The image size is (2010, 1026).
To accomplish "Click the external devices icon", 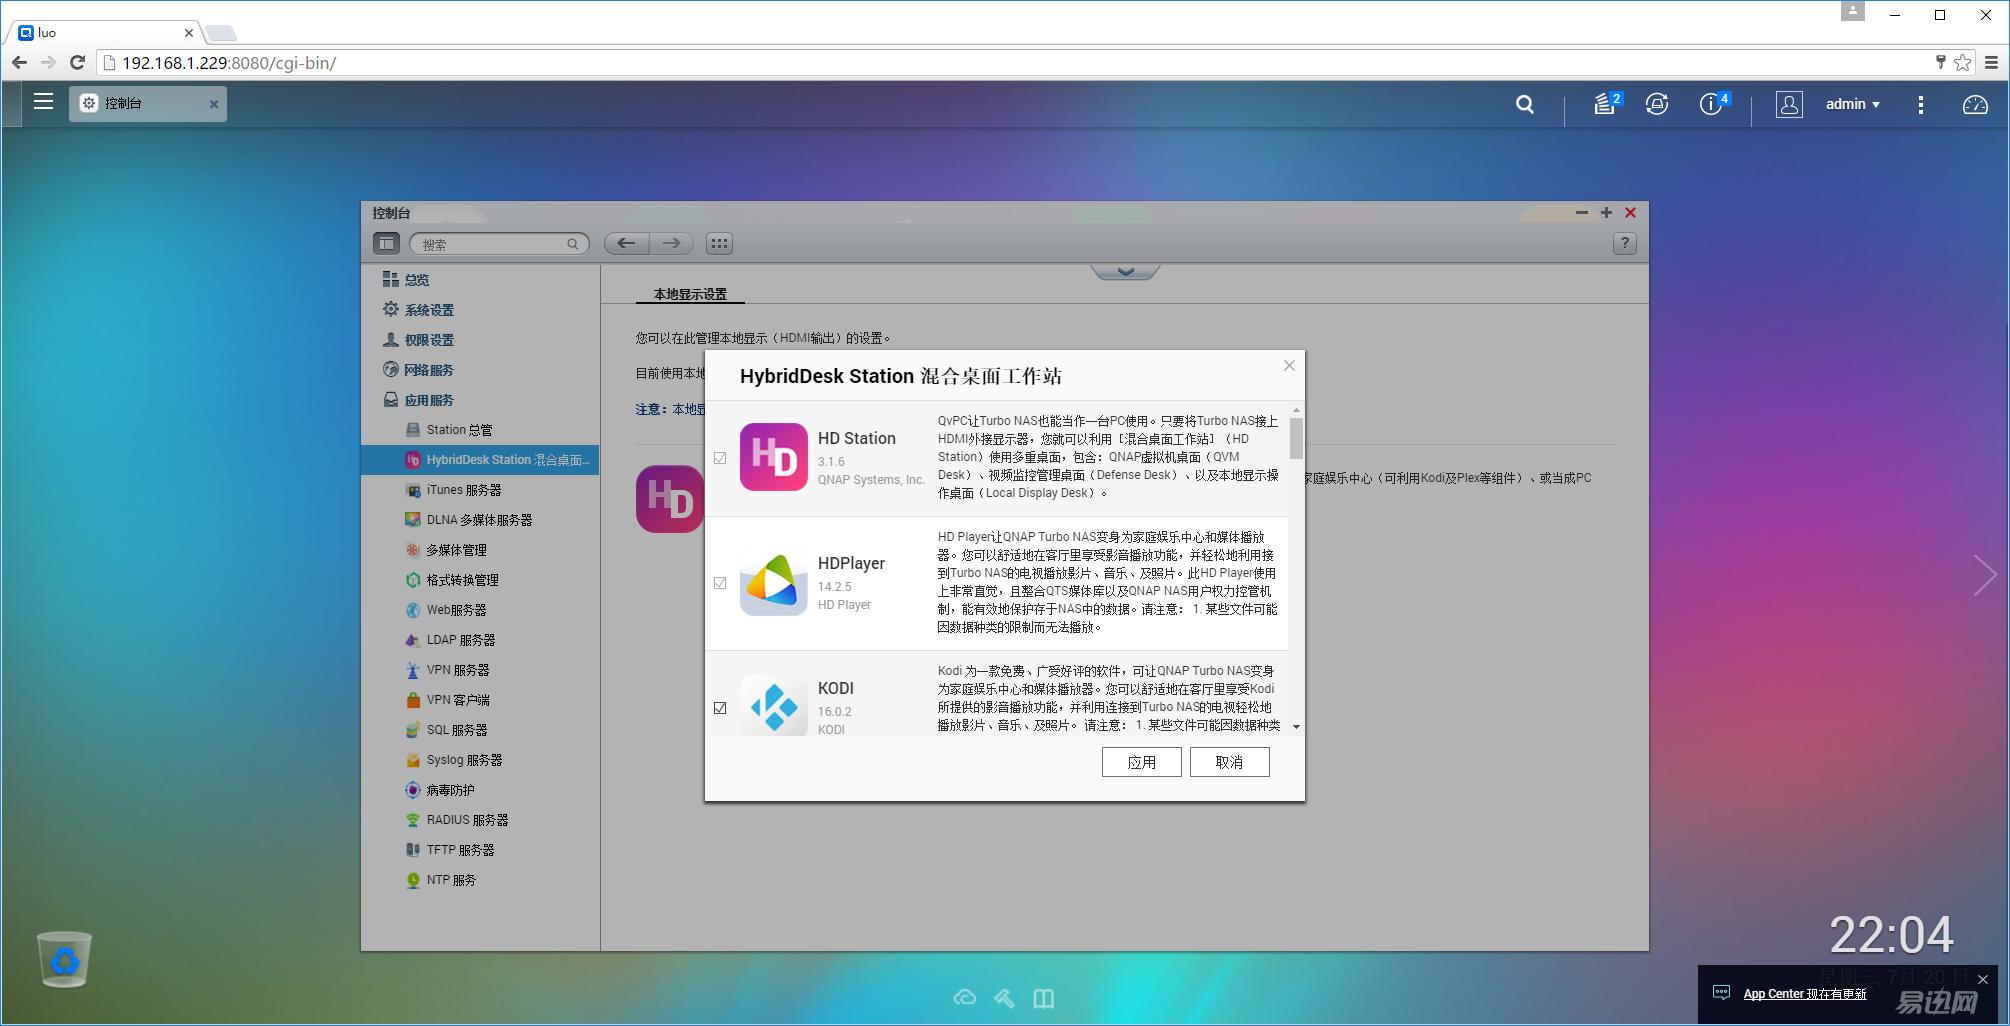I will point(1657,104).
